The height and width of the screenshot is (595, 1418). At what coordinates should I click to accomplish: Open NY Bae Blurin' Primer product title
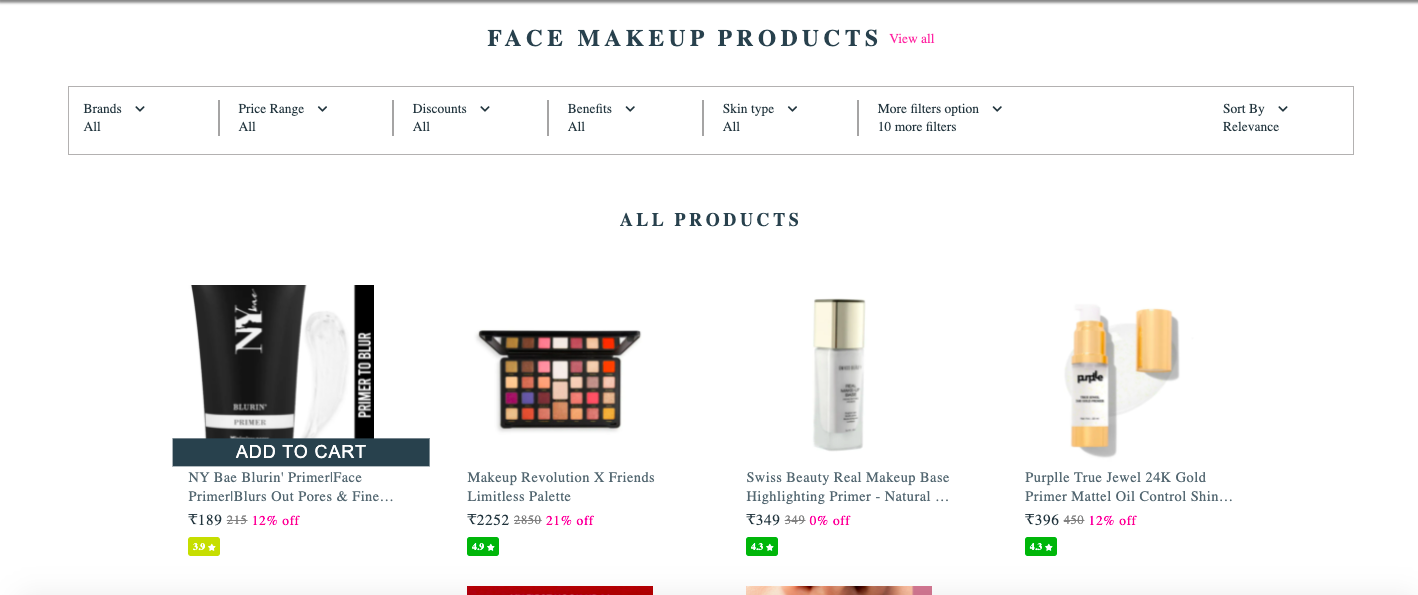(291, 487)
